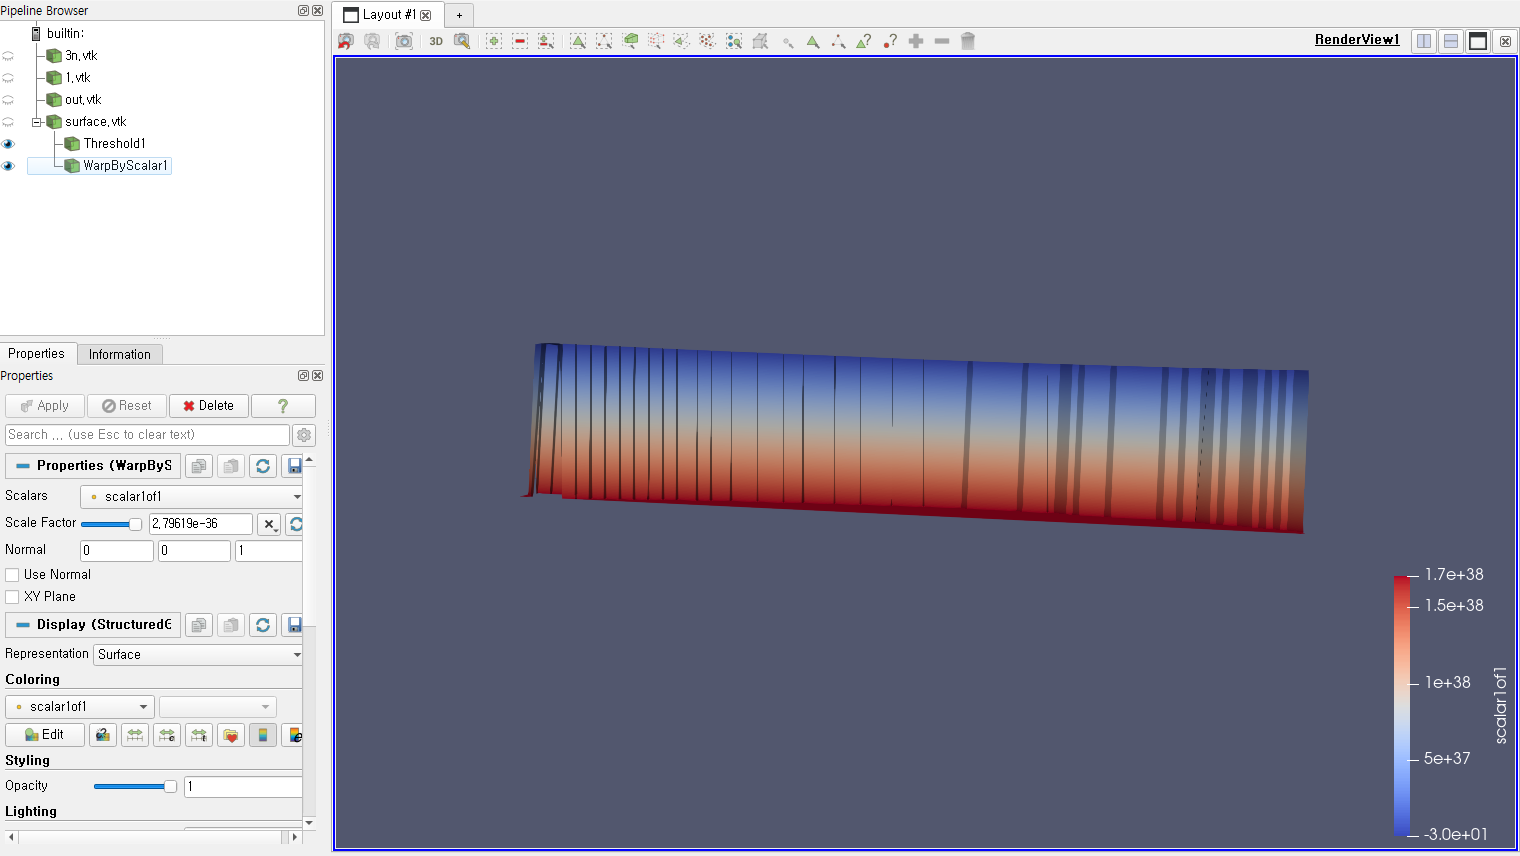
Task: Click the Edit color map button
Action: click(x=45, y=735)
